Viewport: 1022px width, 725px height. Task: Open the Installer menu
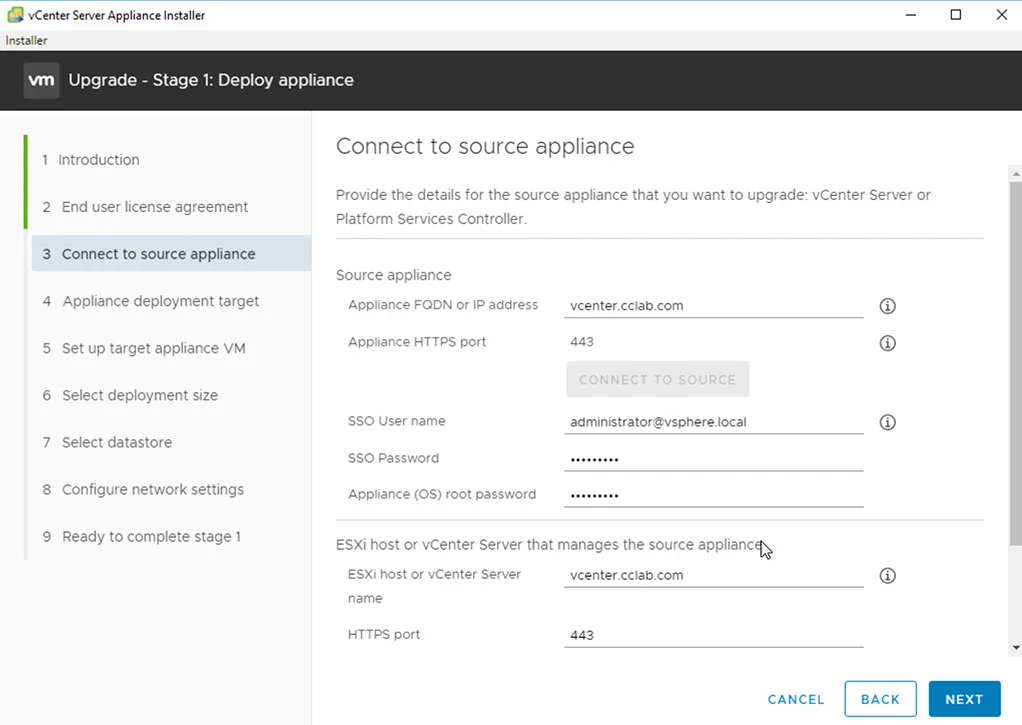pyautogui.click(x=26, y=40)
